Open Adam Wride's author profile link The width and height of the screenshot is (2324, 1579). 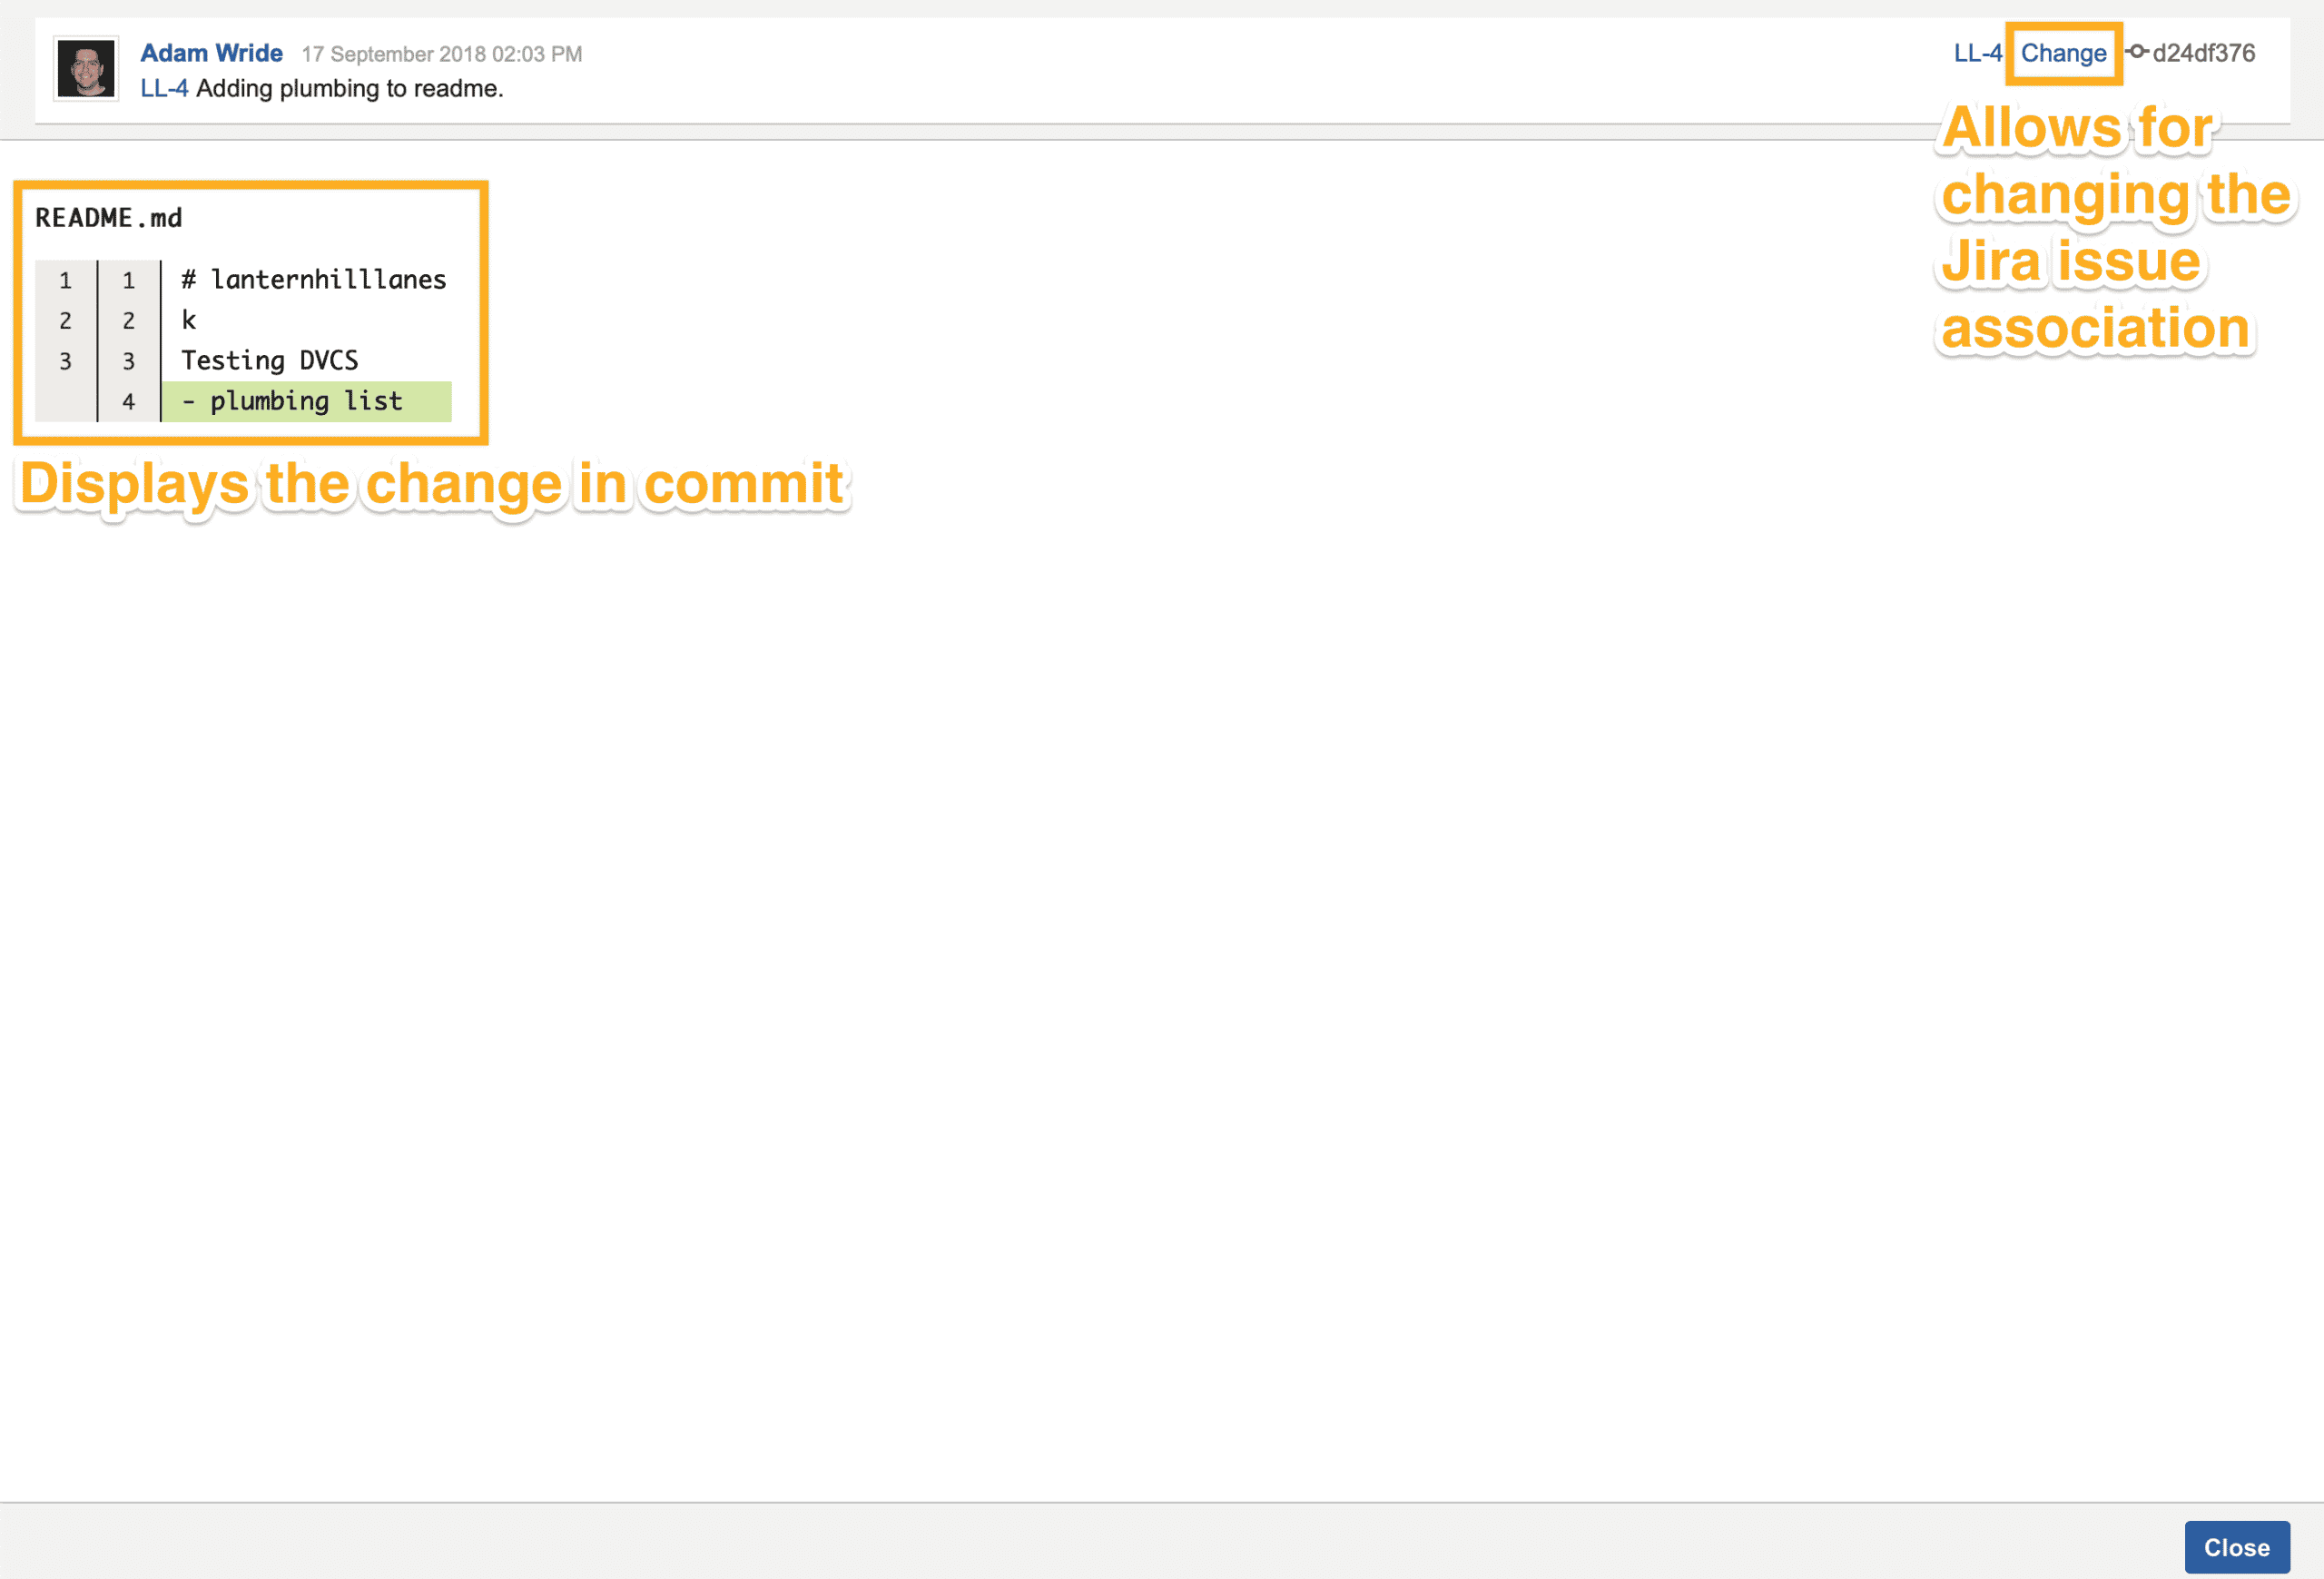[x=211, y=53]
